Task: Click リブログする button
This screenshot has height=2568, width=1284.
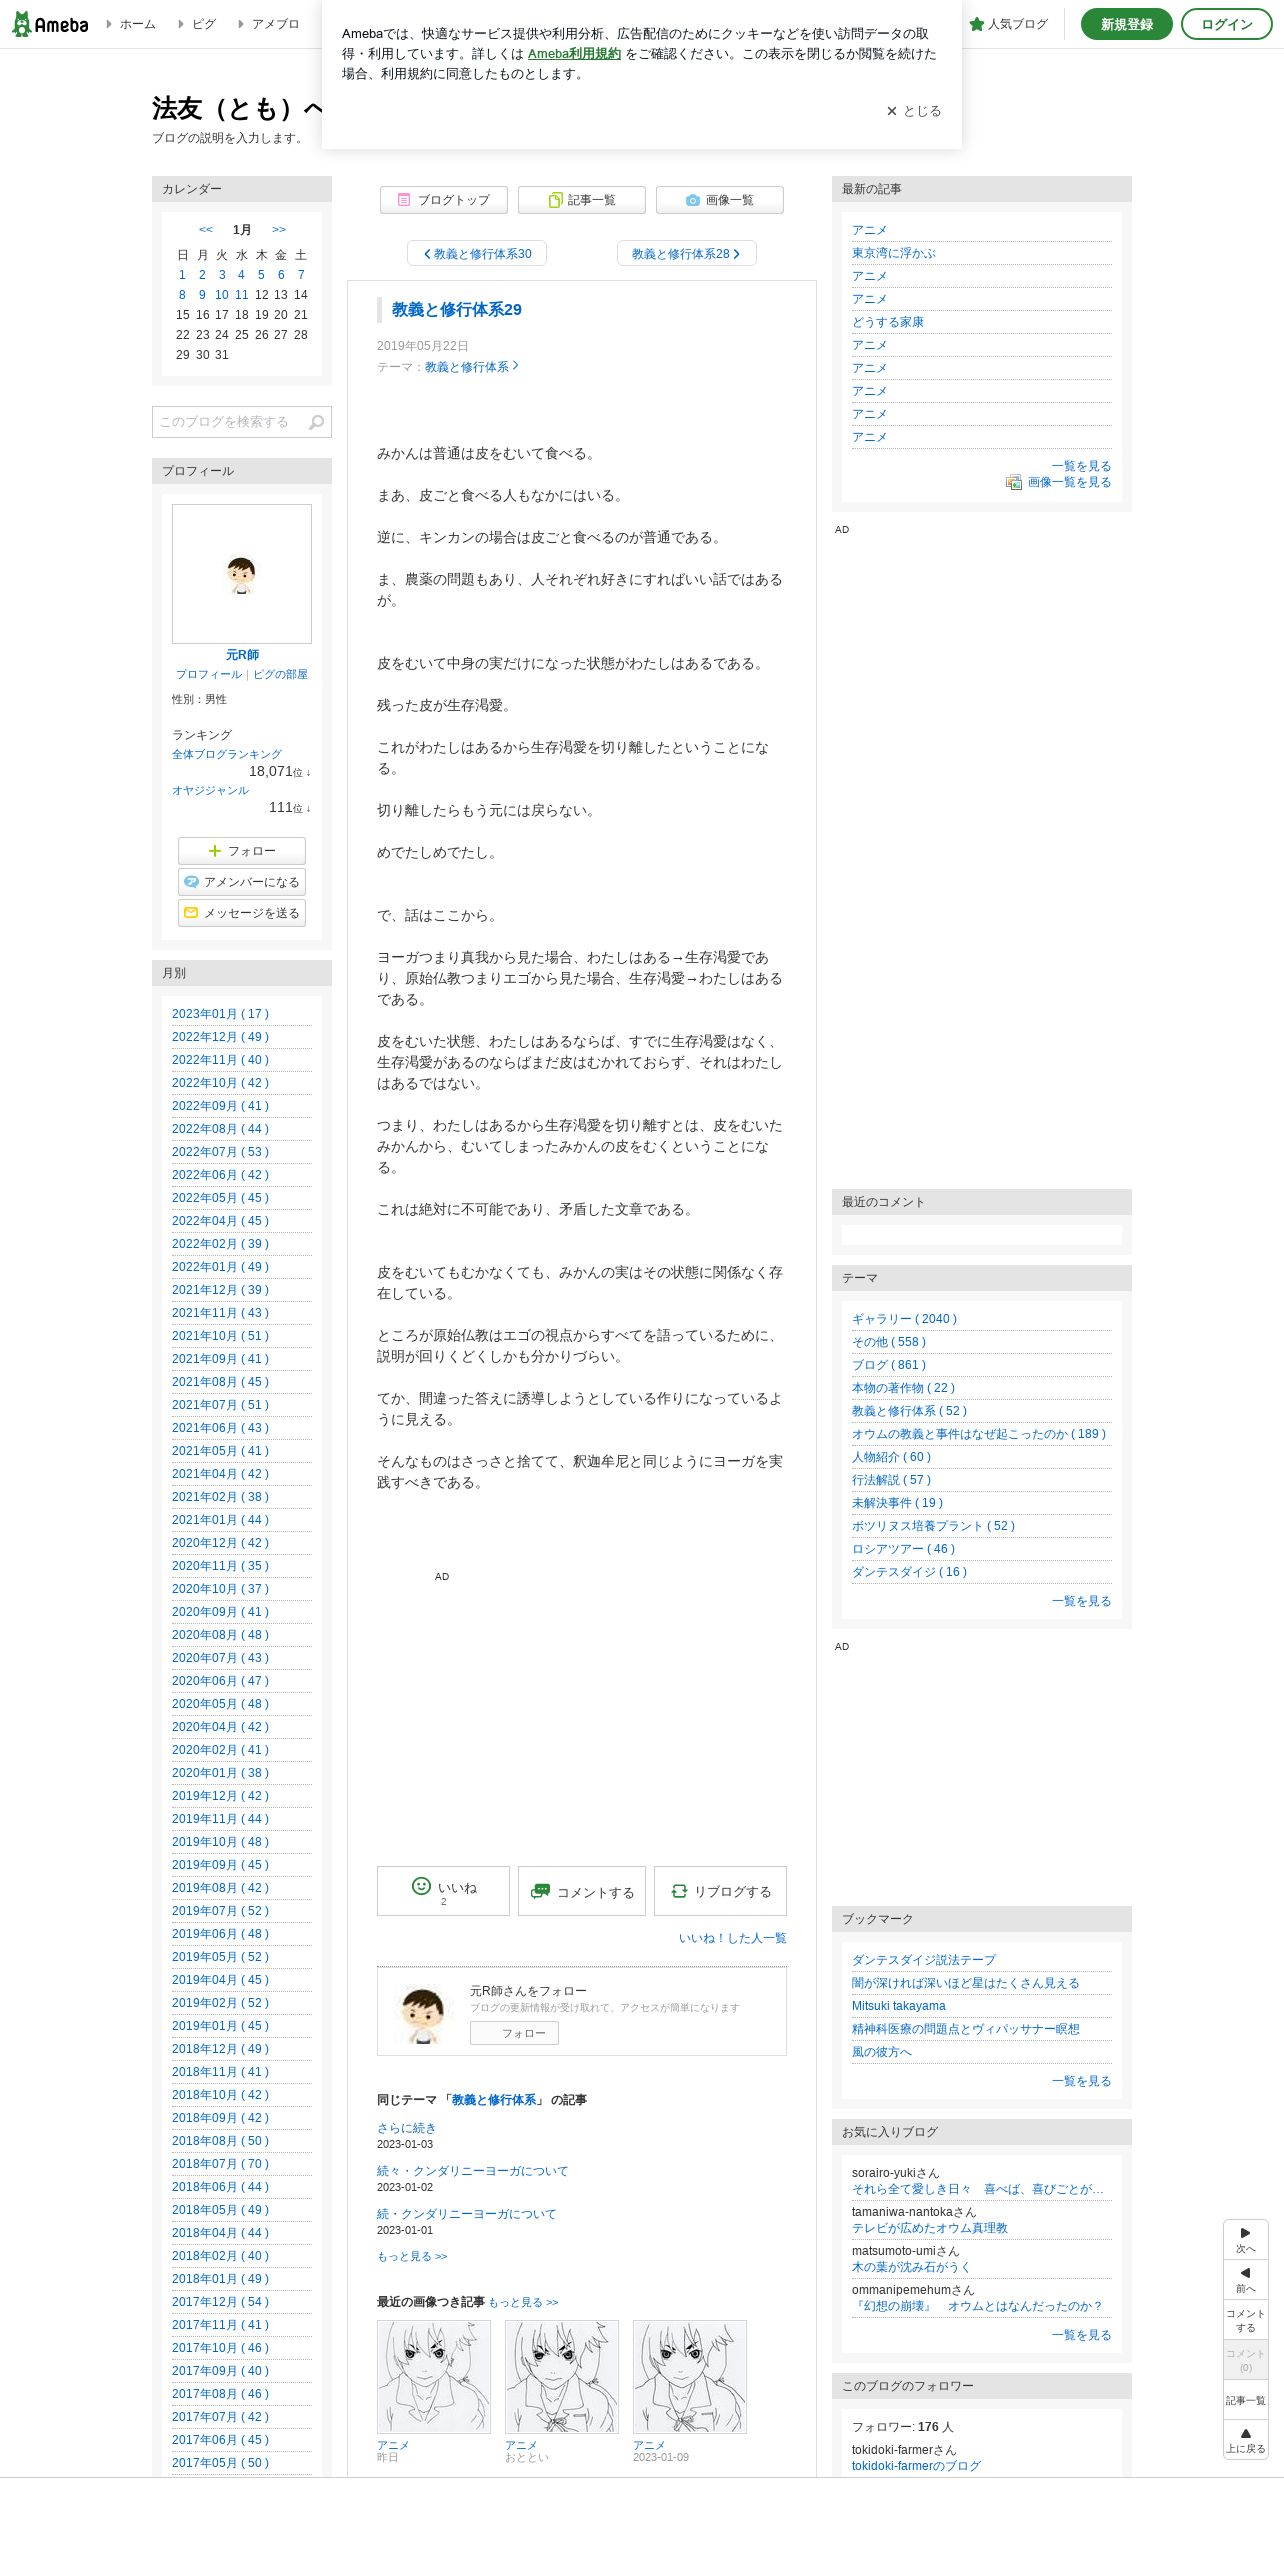Action: coord(719,1891)
